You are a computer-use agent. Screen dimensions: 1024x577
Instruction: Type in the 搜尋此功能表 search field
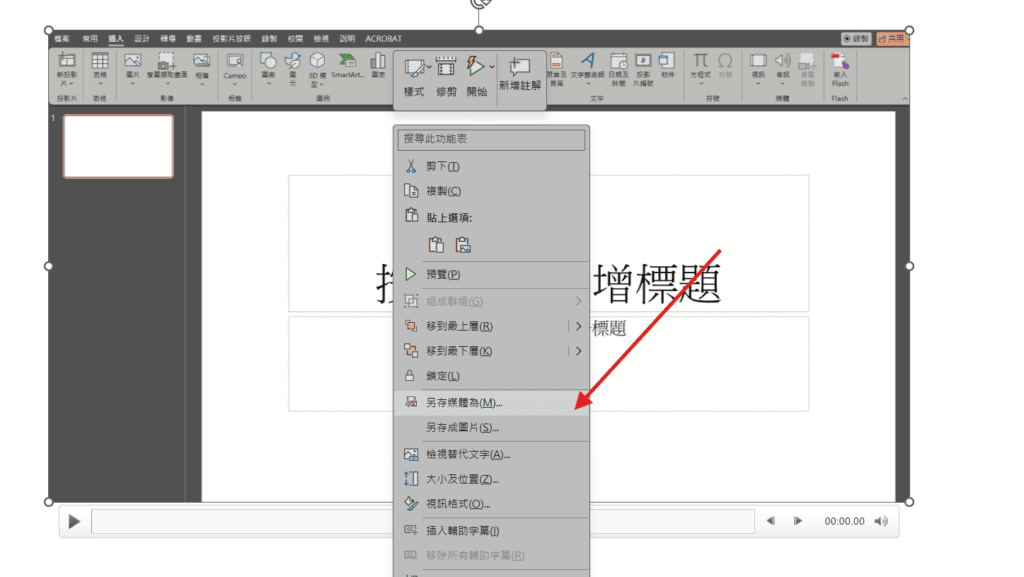click(491, 140)
